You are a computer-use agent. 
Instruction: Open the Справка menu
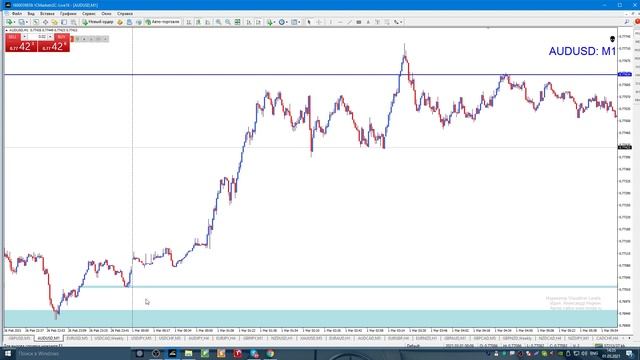coord(125,13)
